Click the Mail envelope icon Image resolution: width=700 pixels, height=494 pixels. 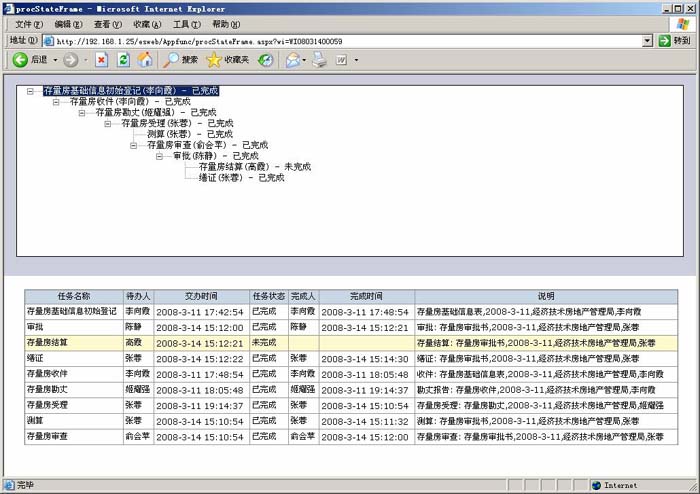click(292, 60)
